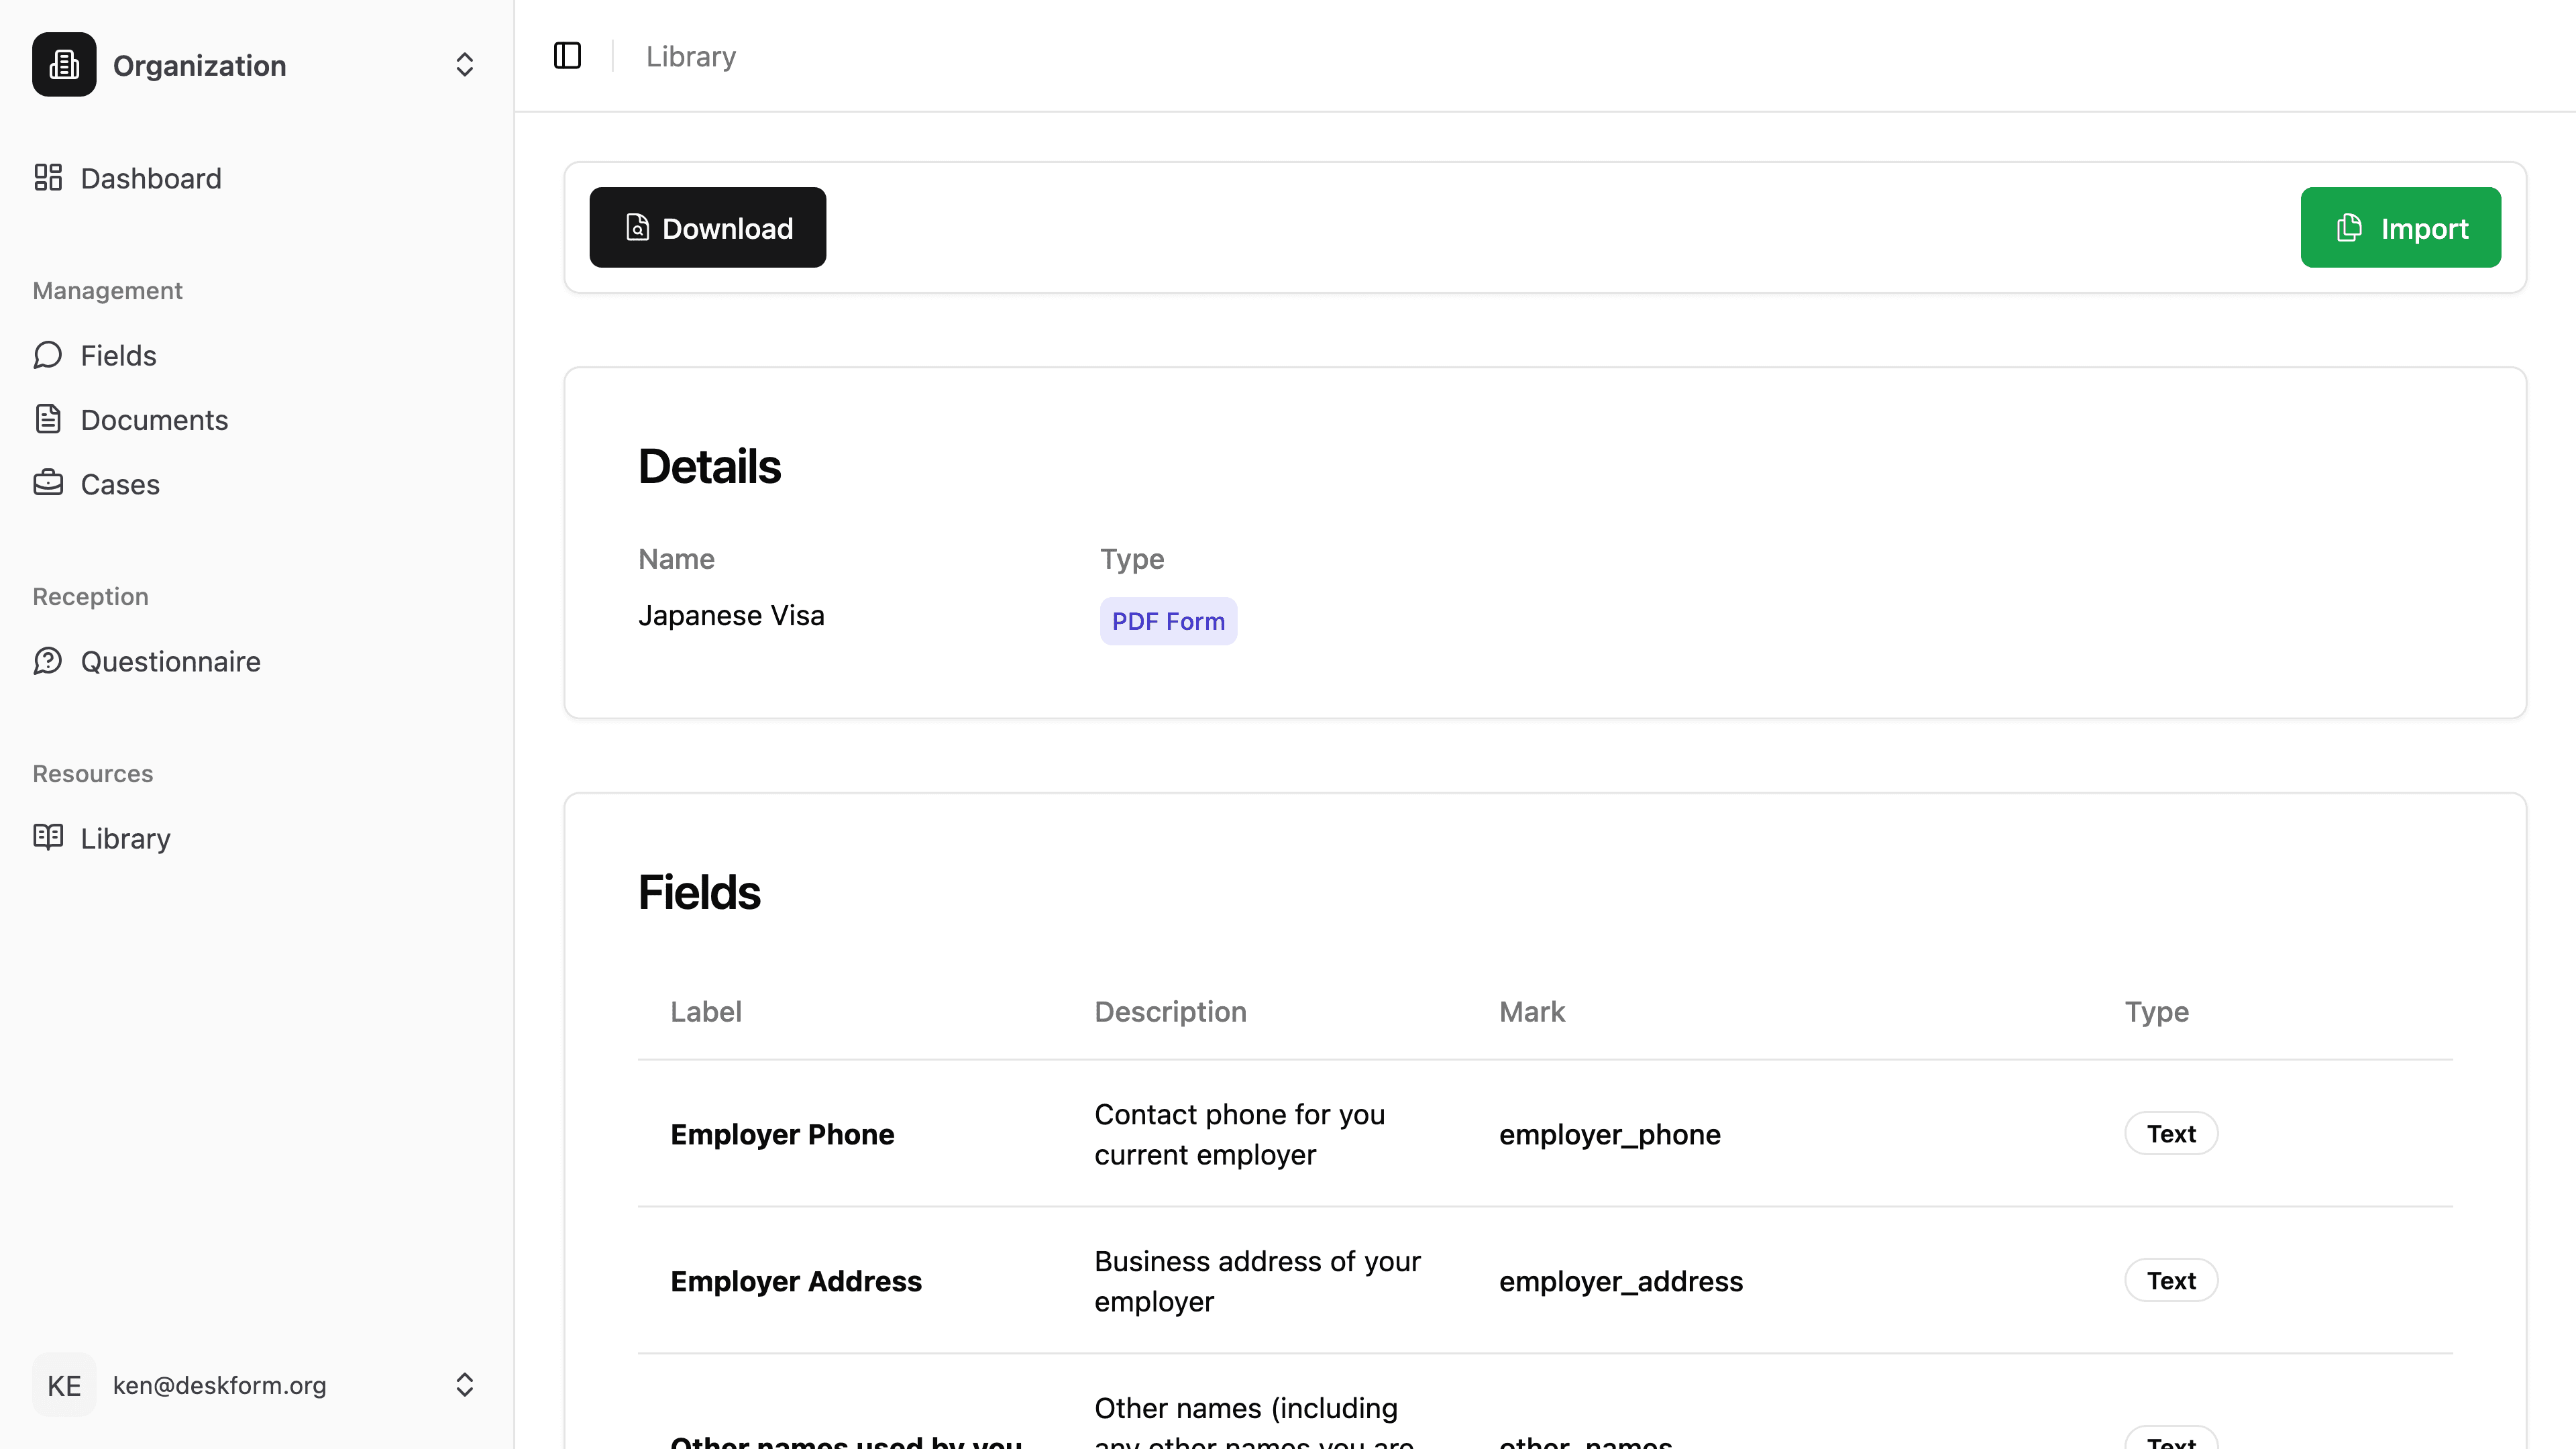This screenshot has height=1449, width=2576.
Task: Click the document icon inside Download button
Action: (636, 227)
